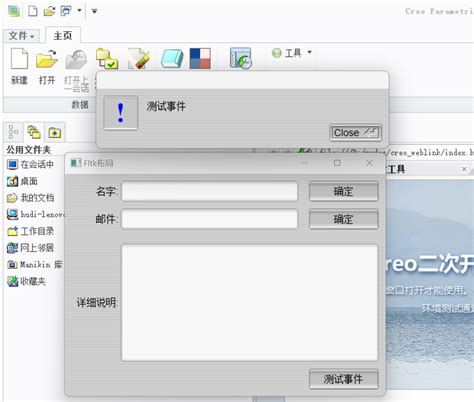Click into the 详细说明 text area
Viewport: 474px width, 402px height.
pos(250,302)
